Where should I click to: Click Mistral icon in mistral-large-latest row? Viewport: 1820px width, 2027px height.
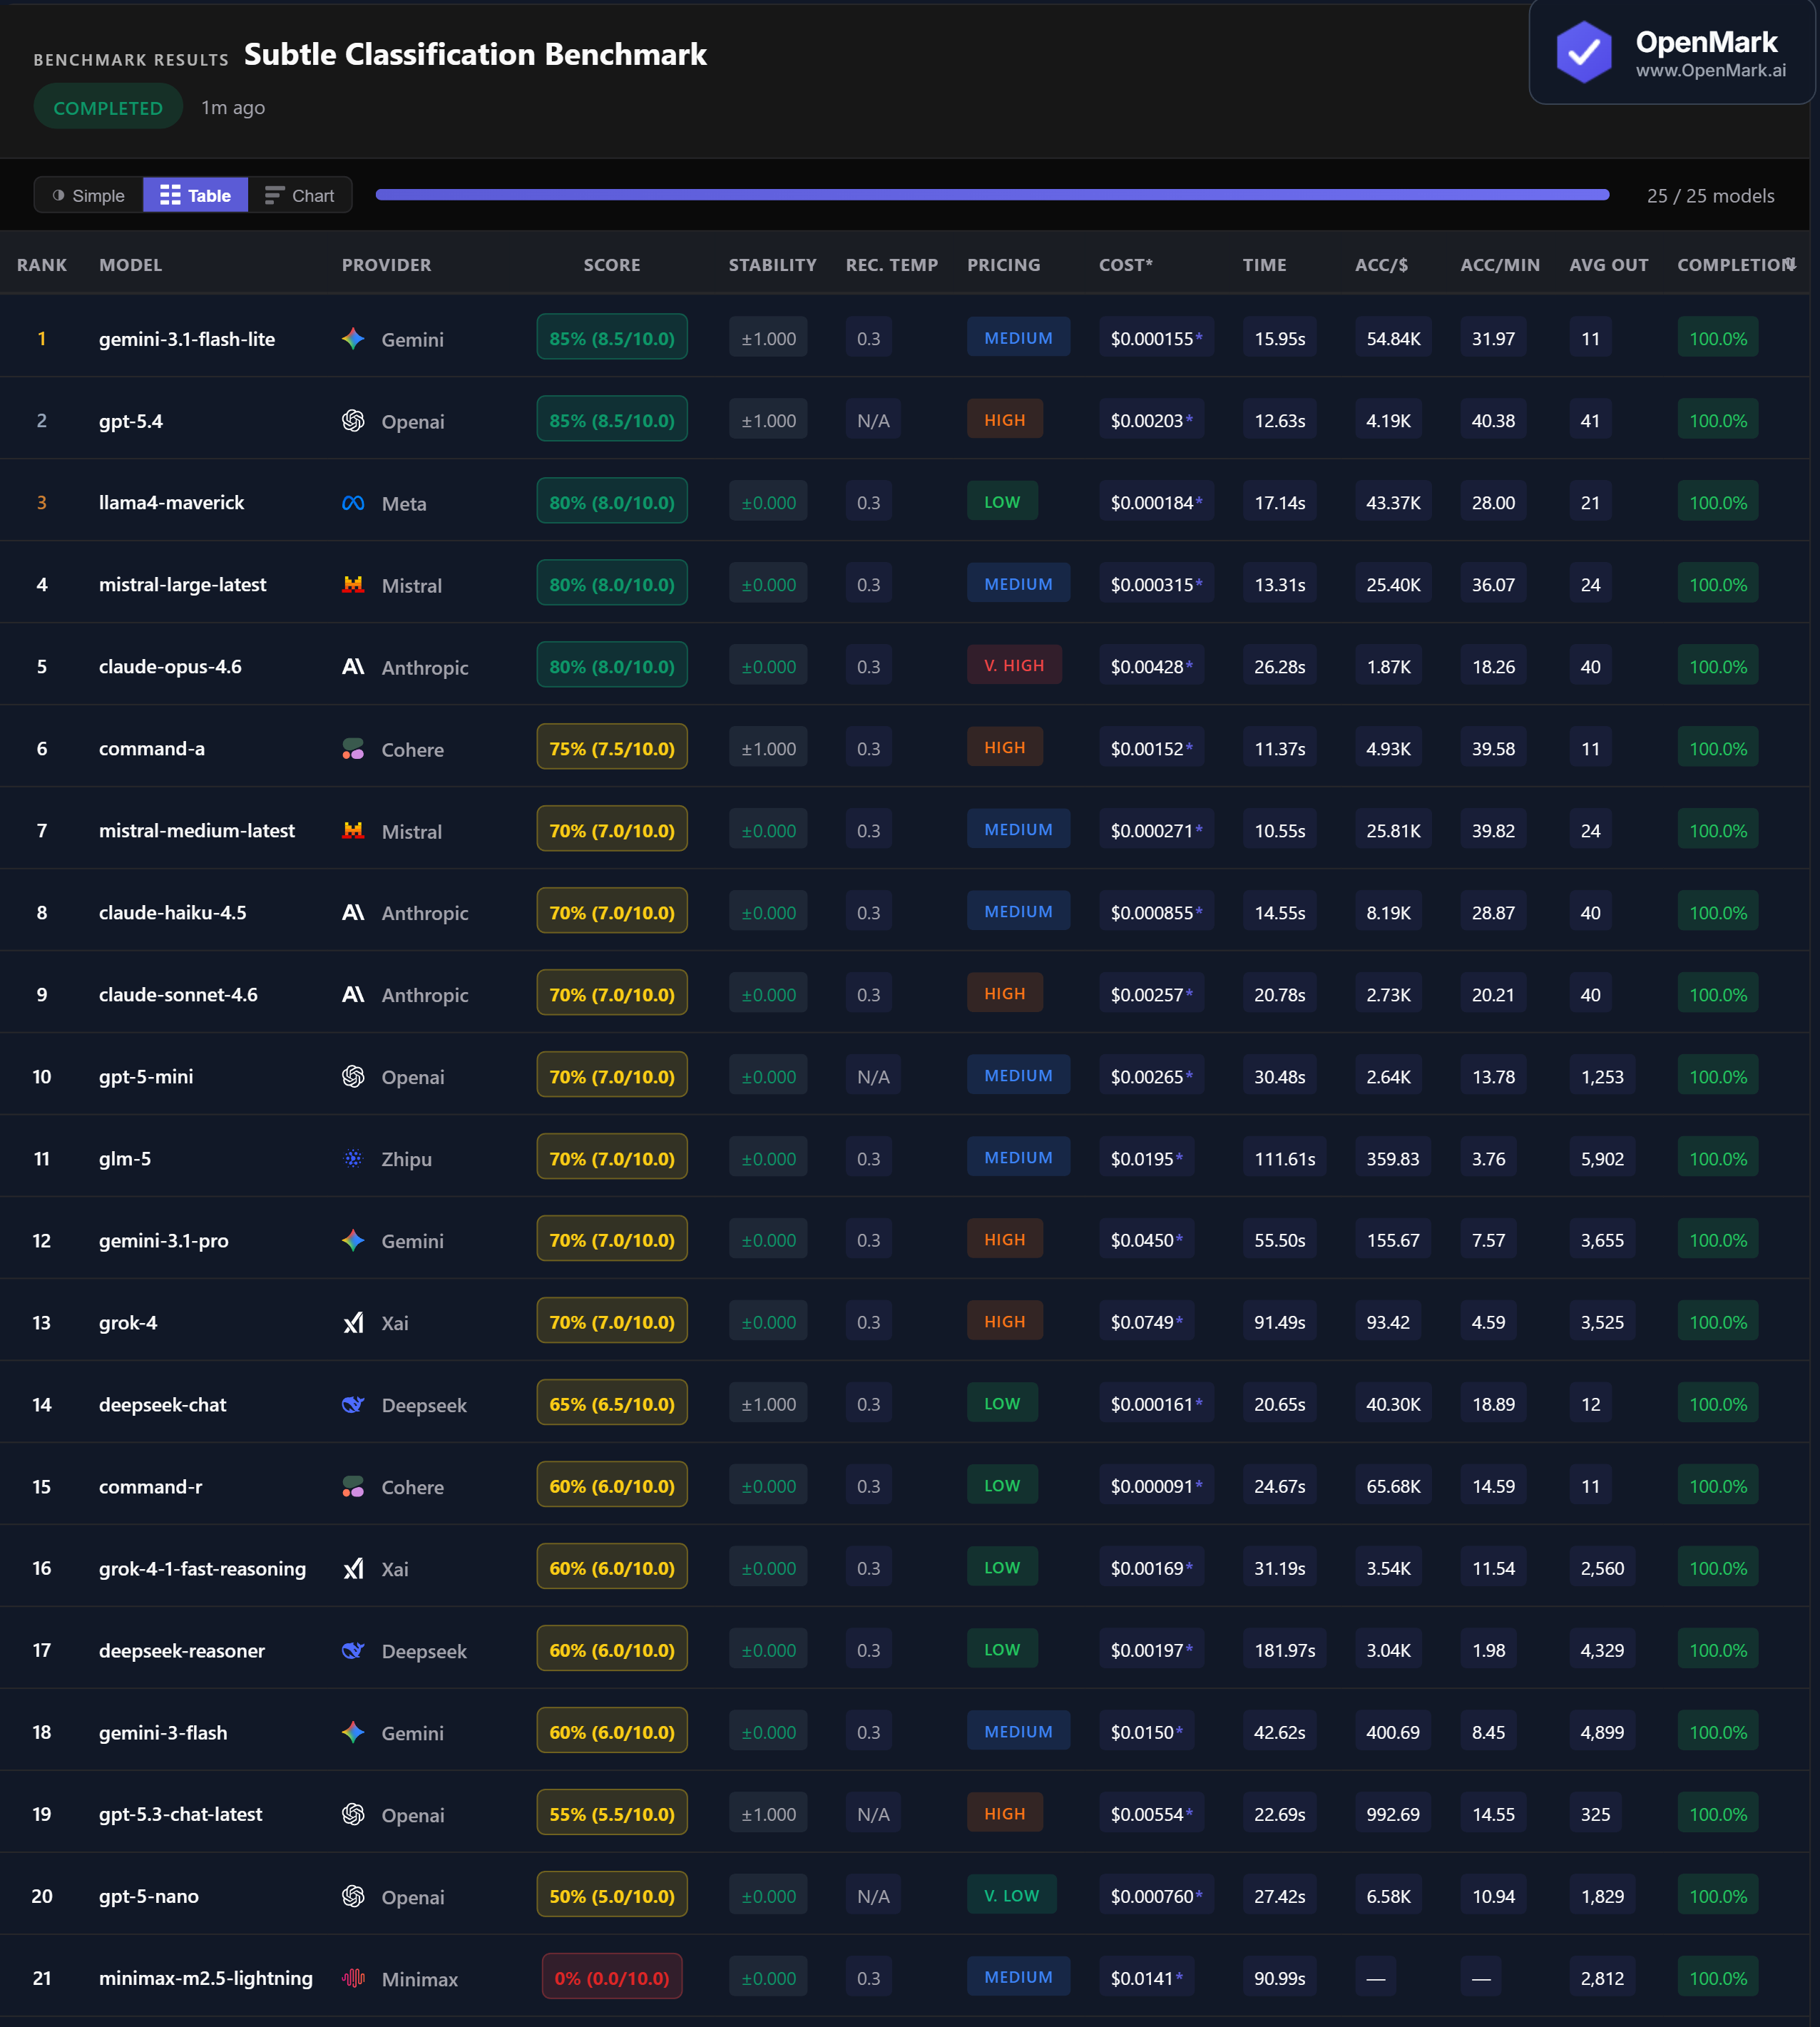click(x=353, y=585)
